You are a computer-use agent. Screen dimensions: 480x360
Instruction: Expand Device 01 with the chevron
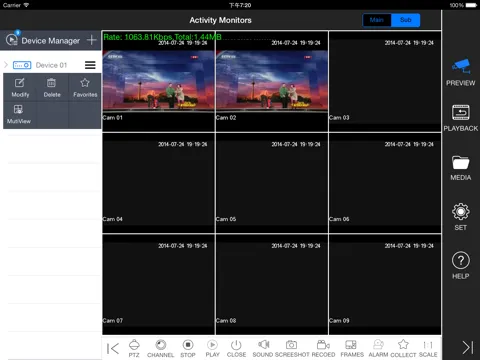pos(6,65)
